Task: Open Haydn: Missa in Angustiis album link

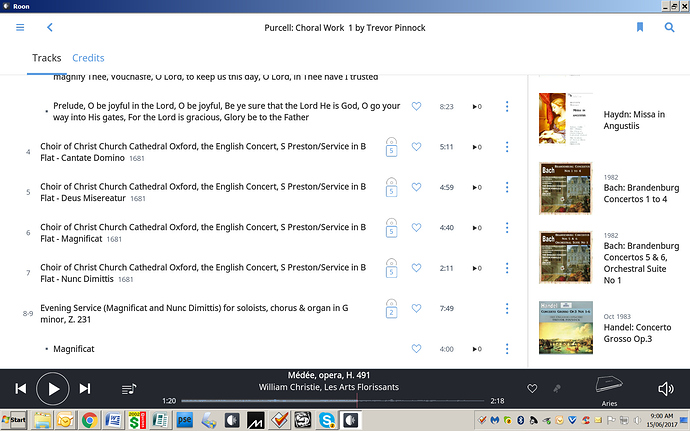Action: tap(634, 120)
